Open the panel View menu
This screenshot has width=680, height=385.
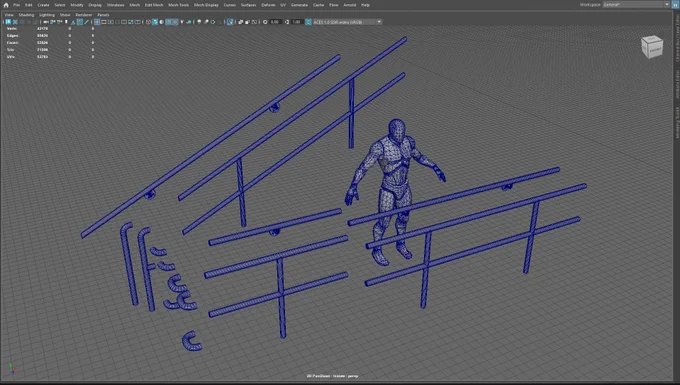(9, 15)
